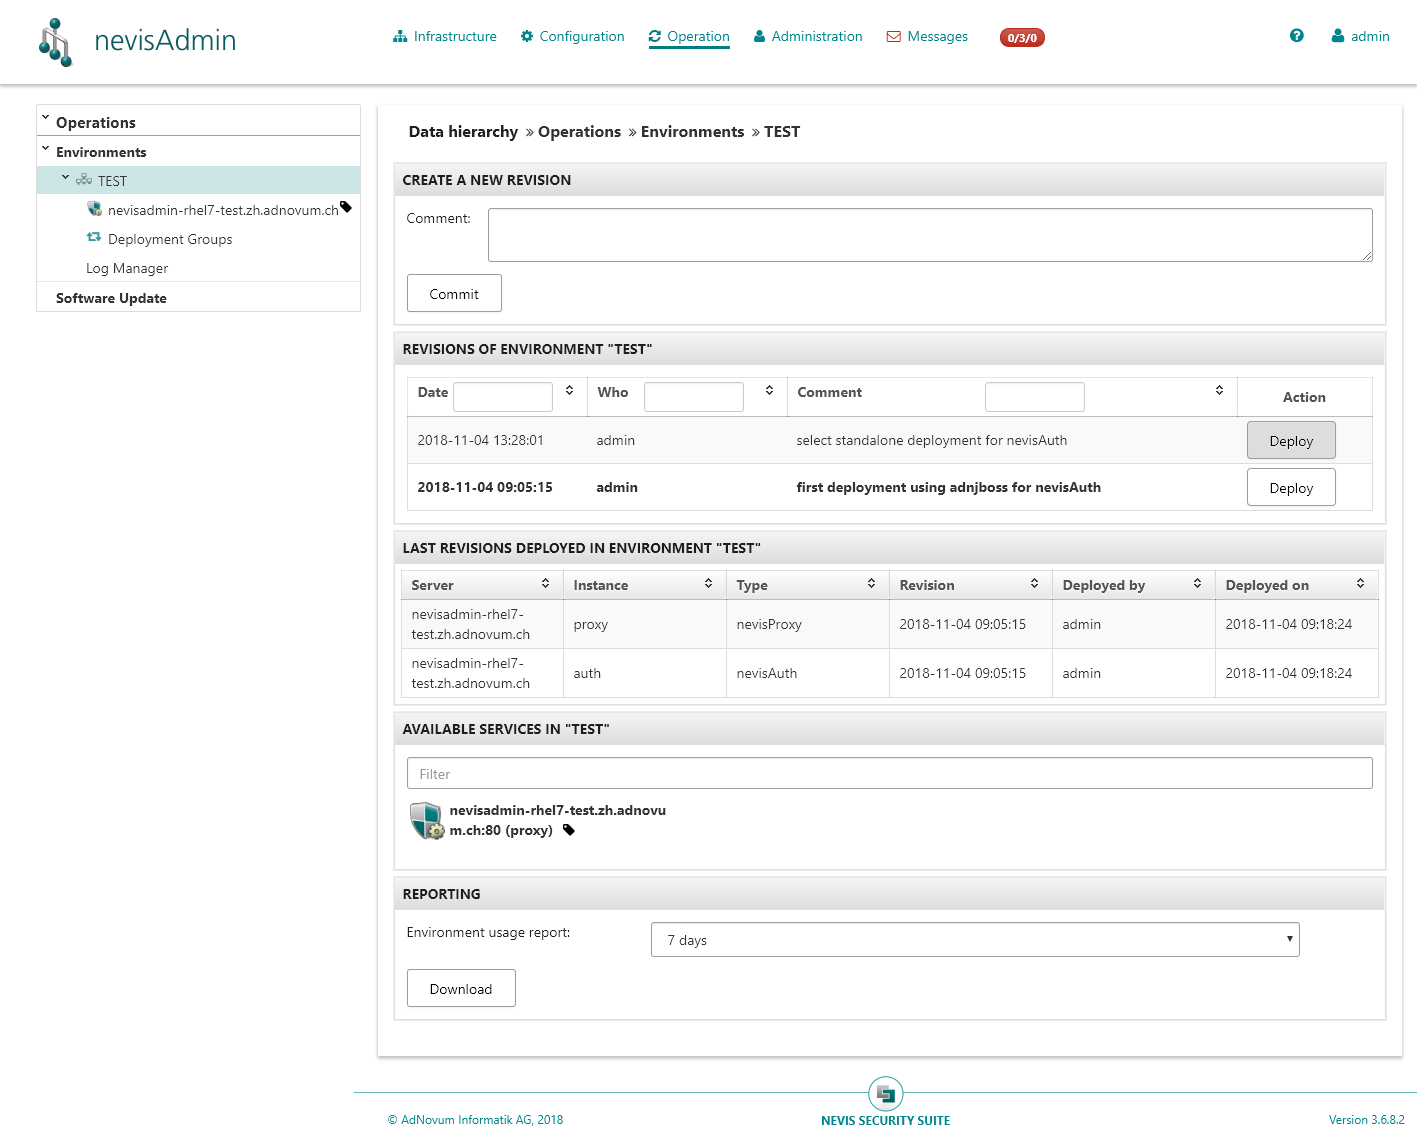Click the Nevis Security Suite footer logo
Viewport: 1417px width, 1132px height.
point(886,1094)
